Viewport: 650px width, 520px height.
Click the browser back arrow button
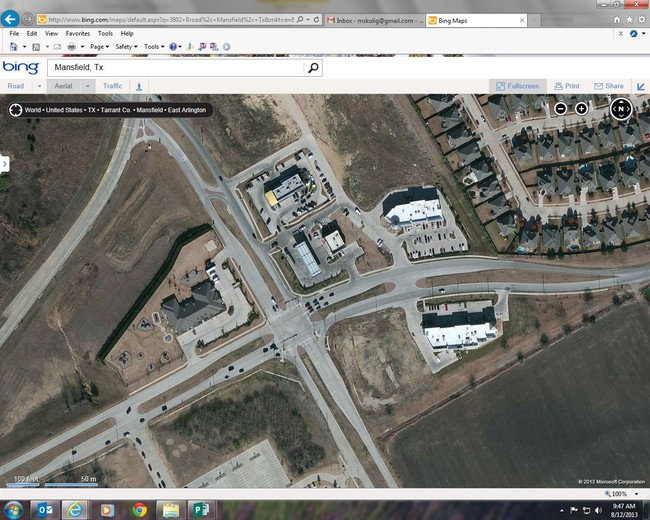coord(11,19)
